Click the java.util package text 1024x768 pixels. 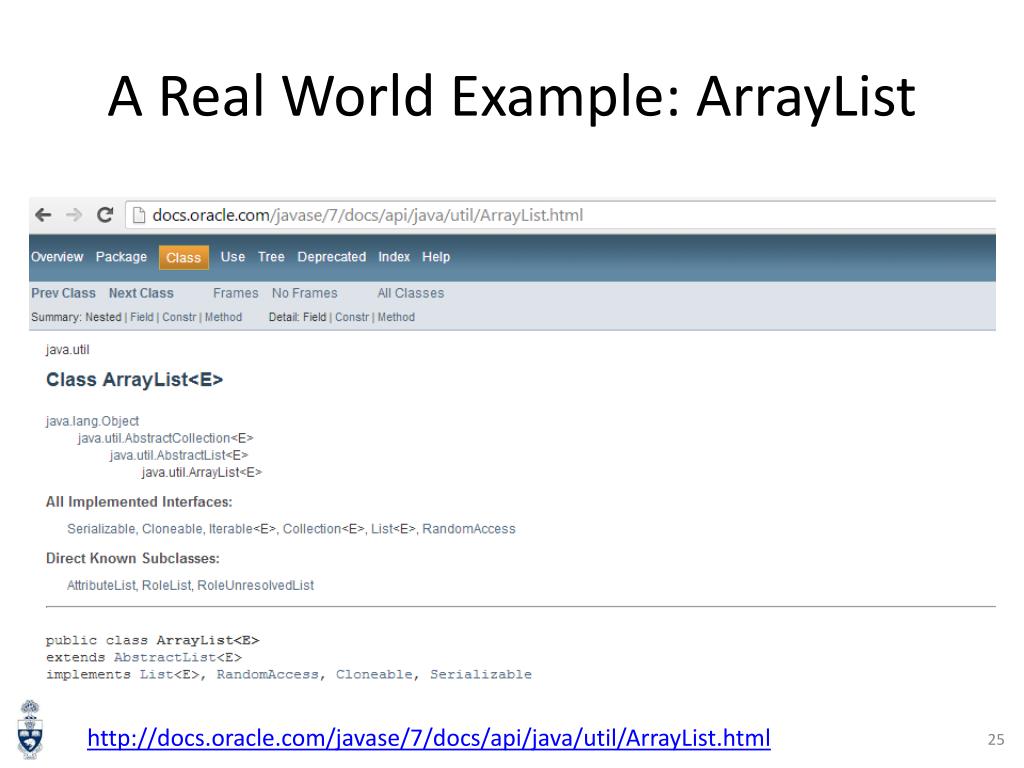(x=67, y=350)
